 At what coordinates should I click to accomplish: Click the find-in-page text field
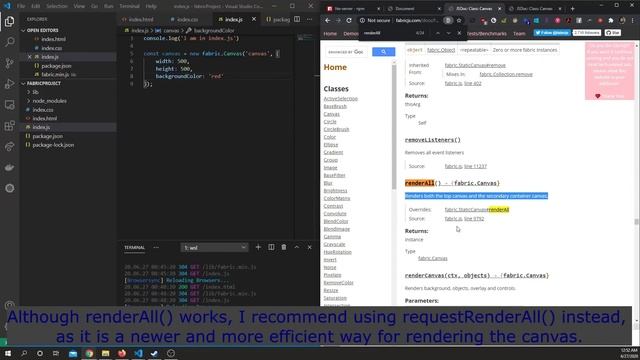click(x=388, y=33)
